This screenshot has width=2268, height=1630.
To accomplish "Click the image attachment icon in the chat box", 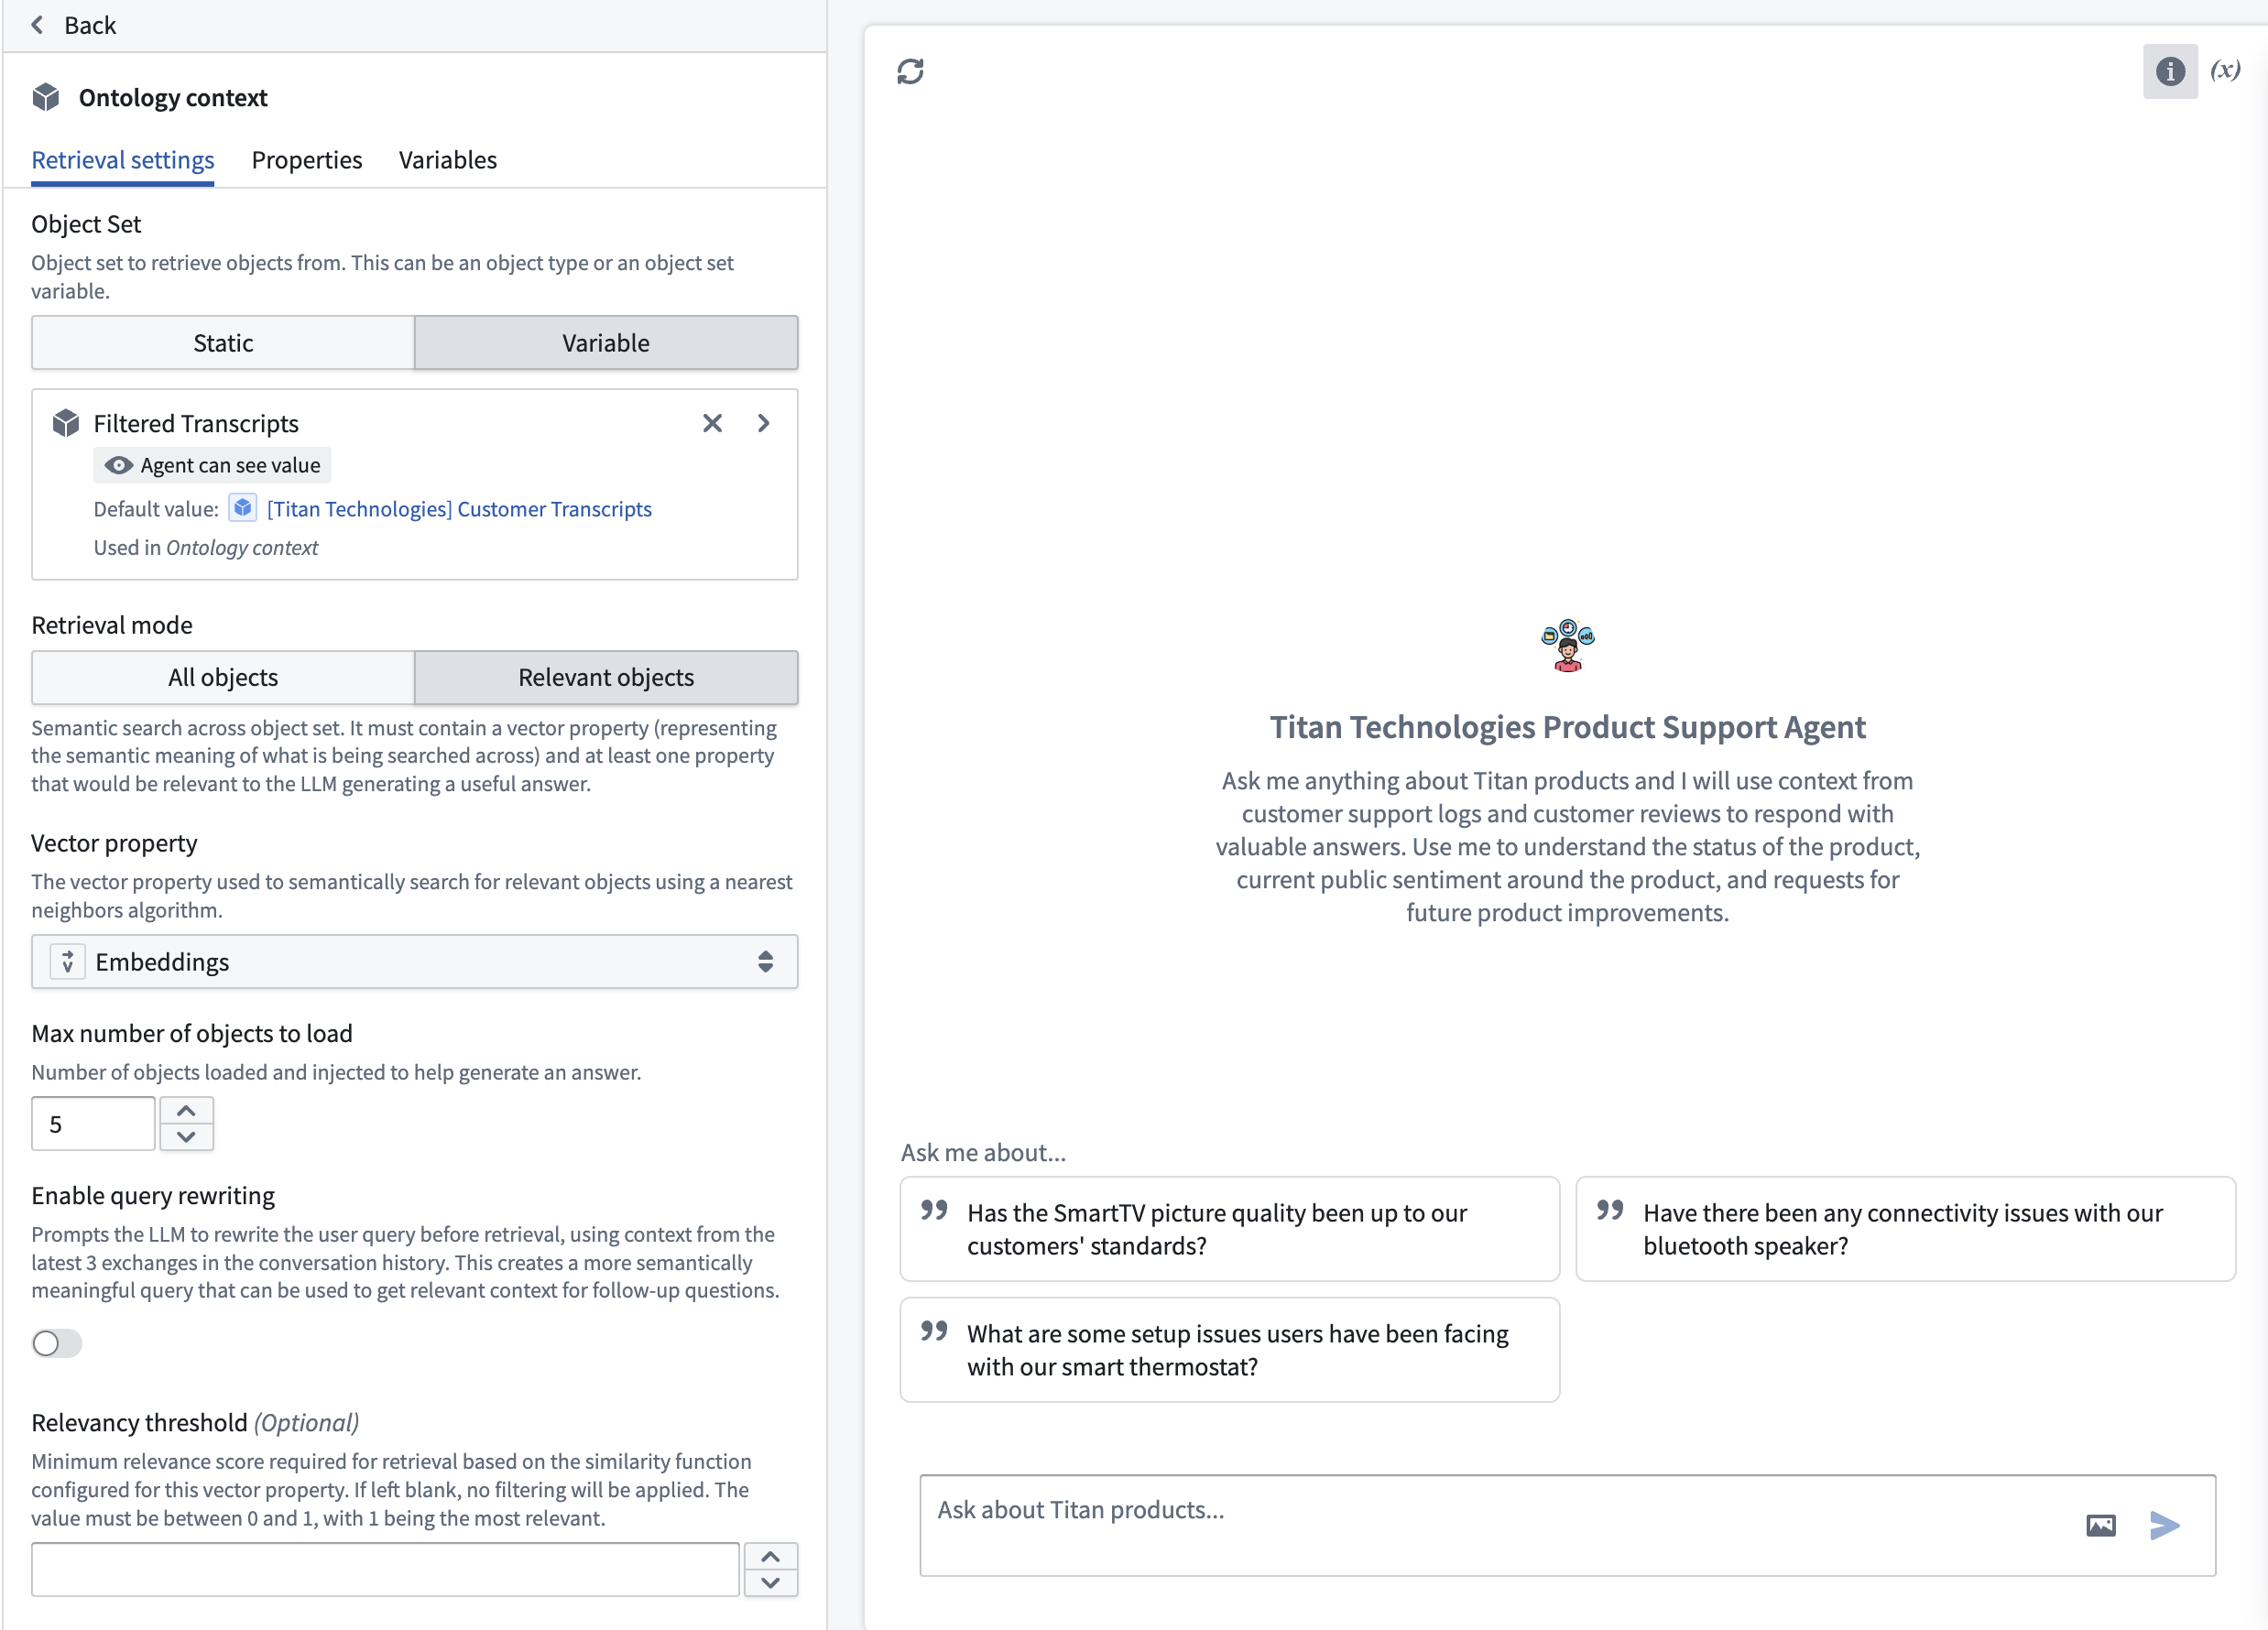I will [x=2101, y=1525].
